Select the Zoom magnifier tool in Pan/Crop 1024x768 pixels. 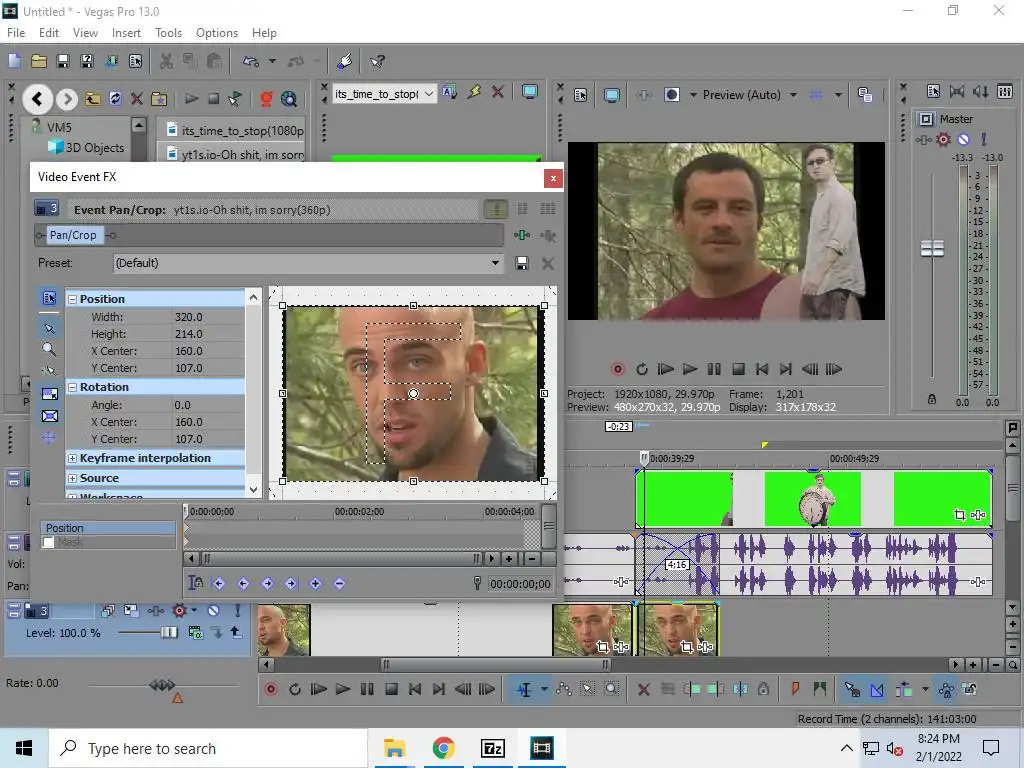tap(49, 349)
